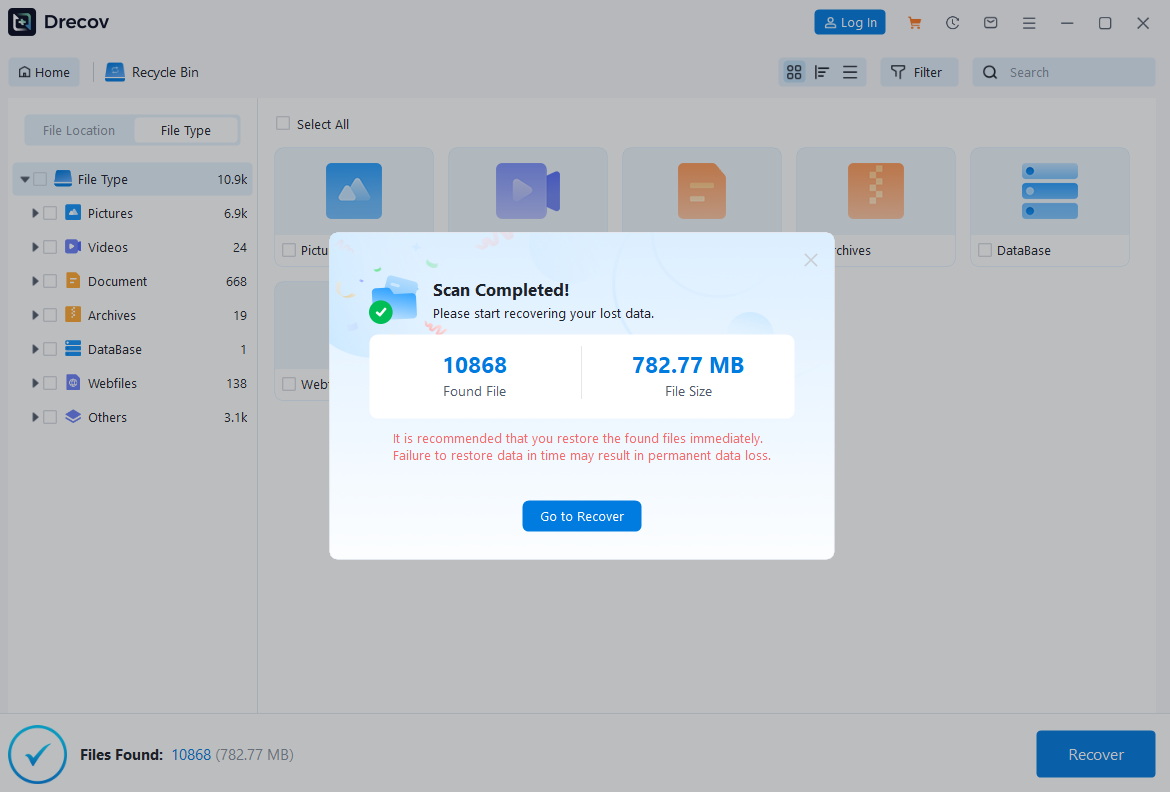
Task: Switch to the File Location tab
Action: [x=79, y=130]
